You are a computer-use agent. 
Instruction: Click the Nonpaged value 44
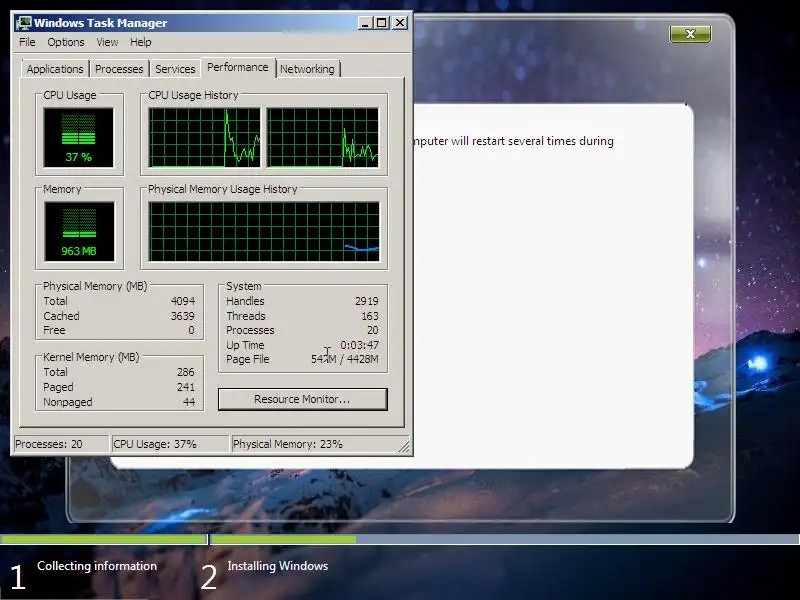189,402
